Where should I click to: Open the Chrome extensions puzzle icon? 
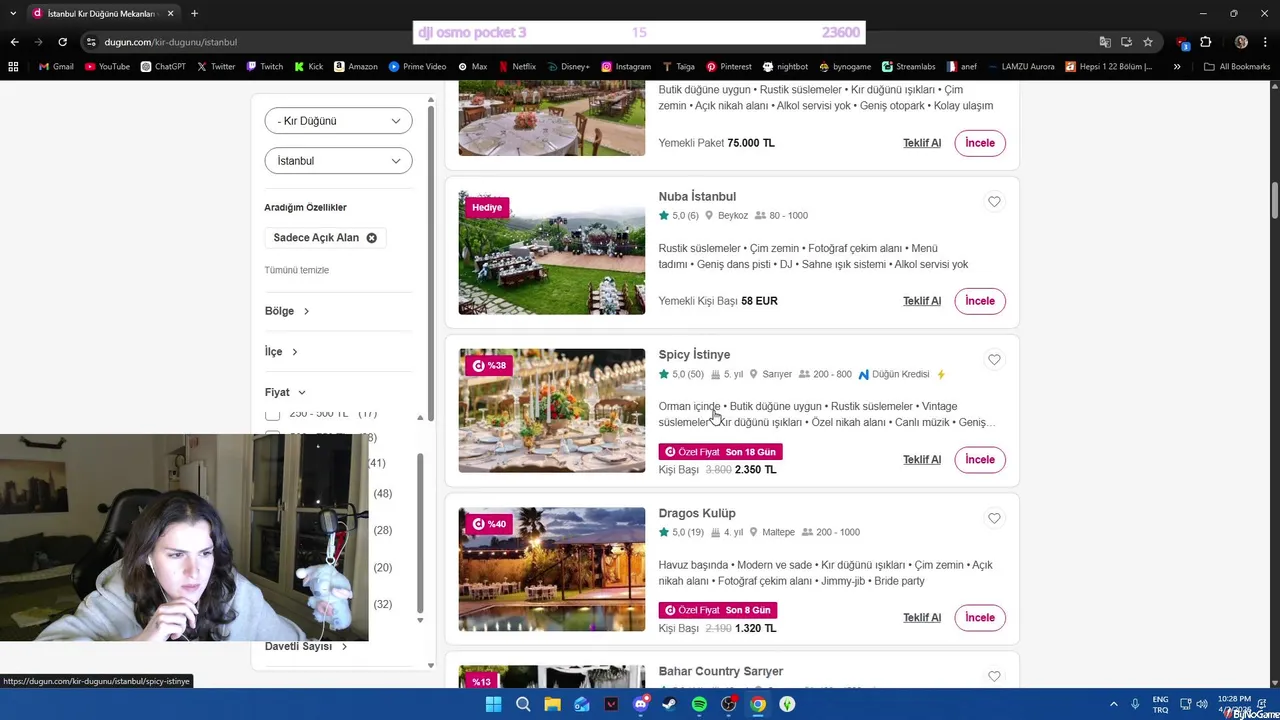tap(1205, 42)
